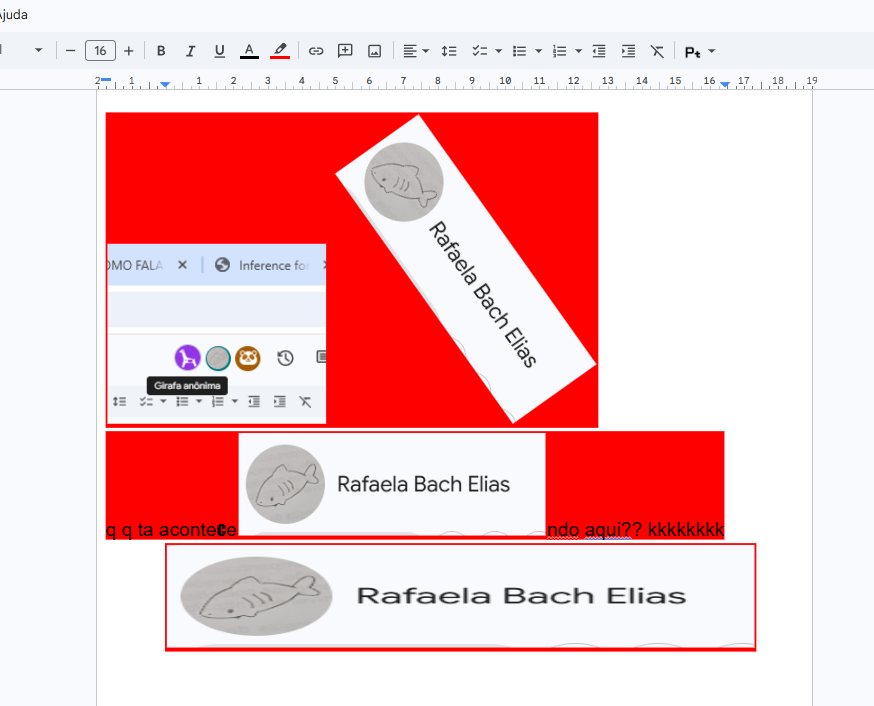
Task: Select the Girafa anônima screenshot image
Action: (216, 333)
